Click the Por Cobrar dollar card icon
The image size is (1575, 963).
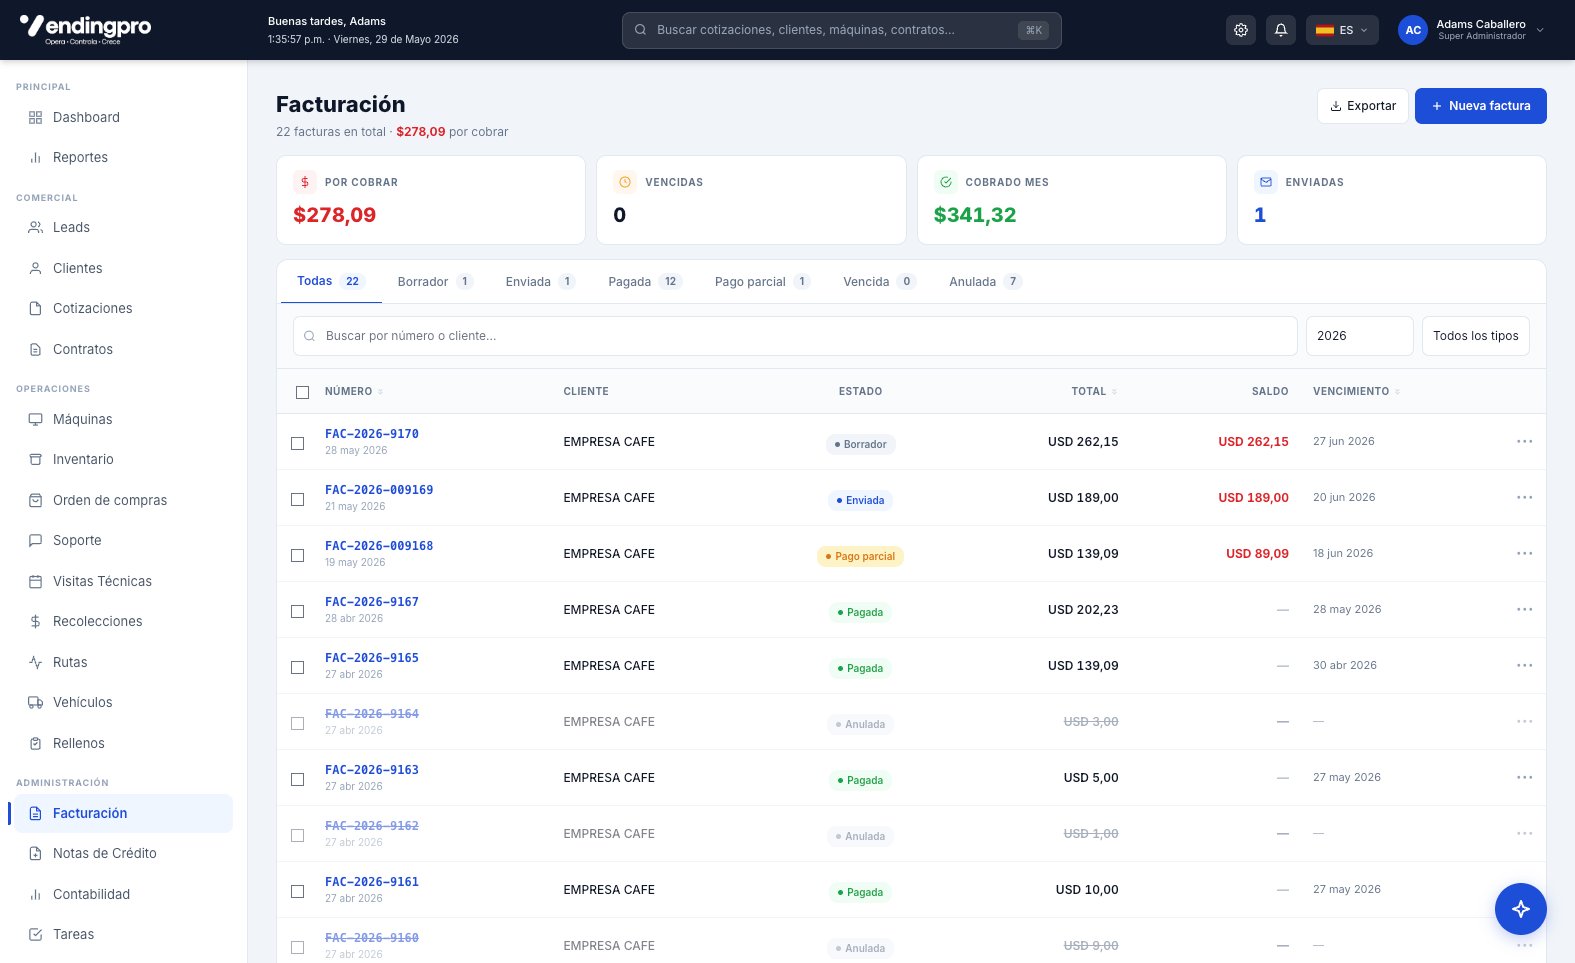[305, 182]
